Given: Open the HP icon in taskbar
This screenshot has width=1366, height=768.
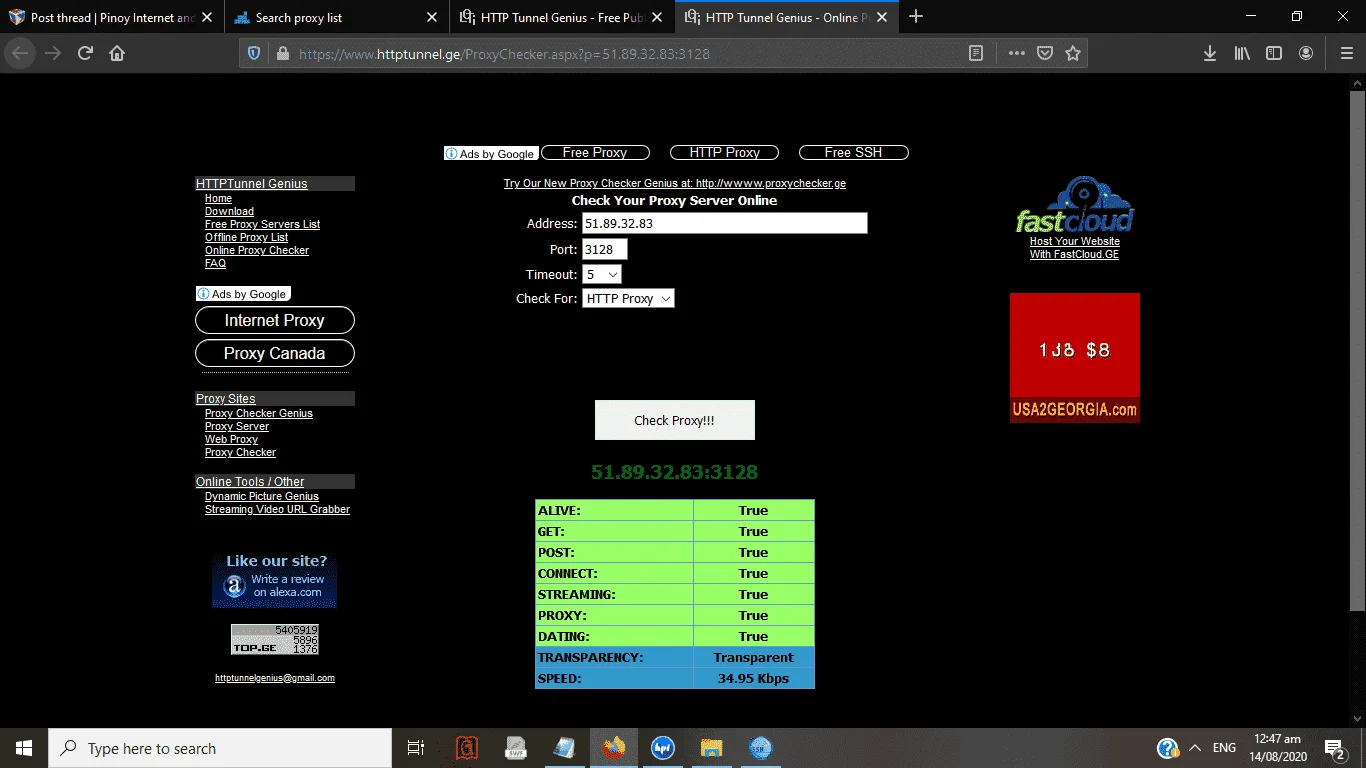Looking at the screenshot, I should click(x=662, y=748).
